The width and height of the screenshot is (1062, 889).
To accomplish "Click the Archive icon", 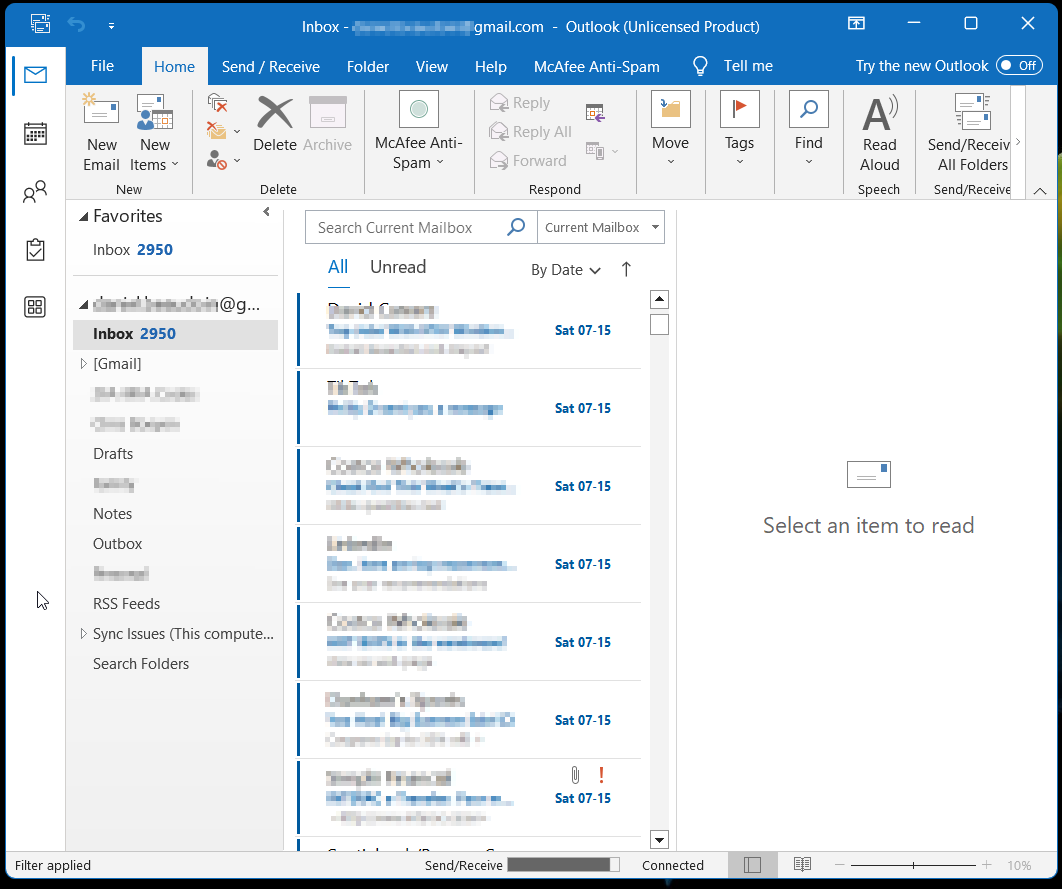I will point(328,112).
